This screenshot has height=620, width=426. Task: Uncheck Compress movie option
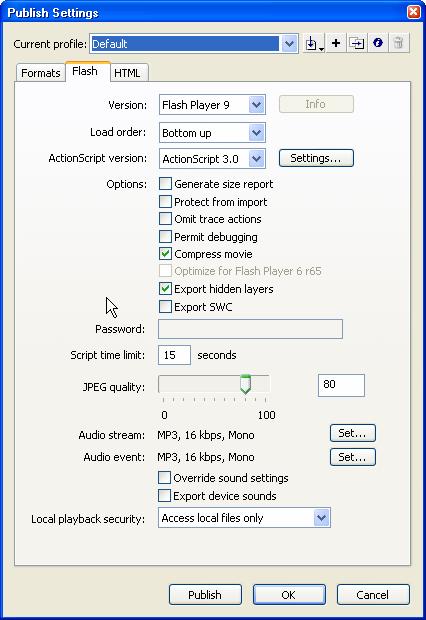pyautogui.click(x=165, y=254)
